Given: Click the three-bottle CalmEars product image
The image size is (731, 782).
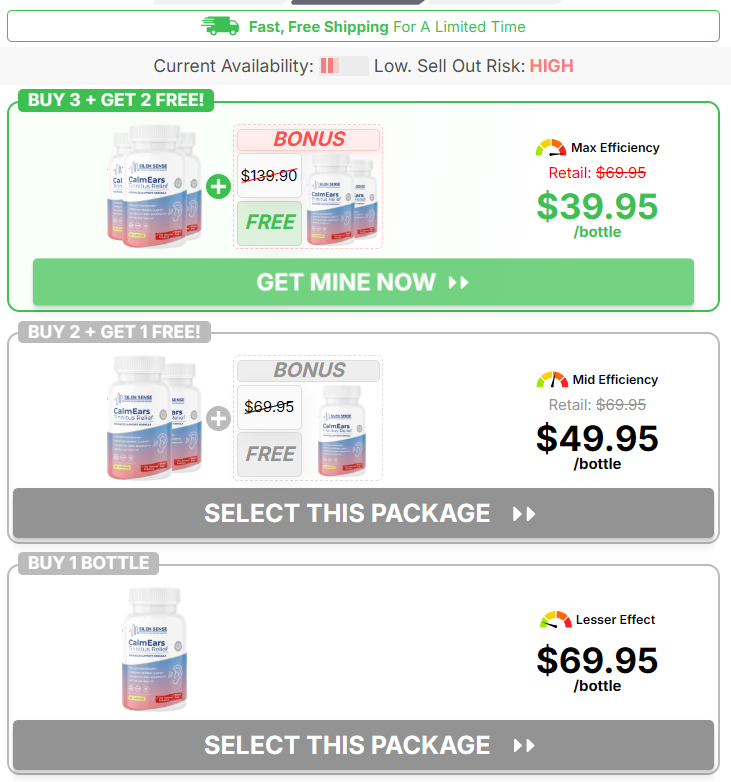Looking at the screenshot, I should [154, 186].
